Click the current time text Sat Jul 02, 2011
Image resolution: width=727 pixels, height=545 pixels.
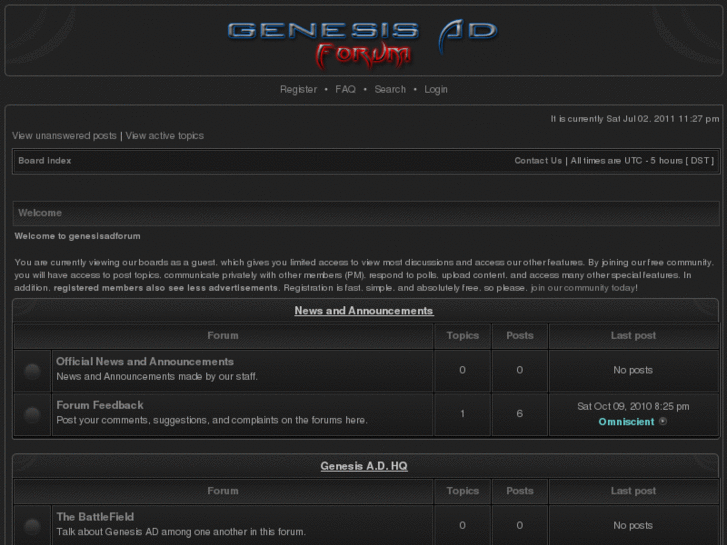coord(635,119)
